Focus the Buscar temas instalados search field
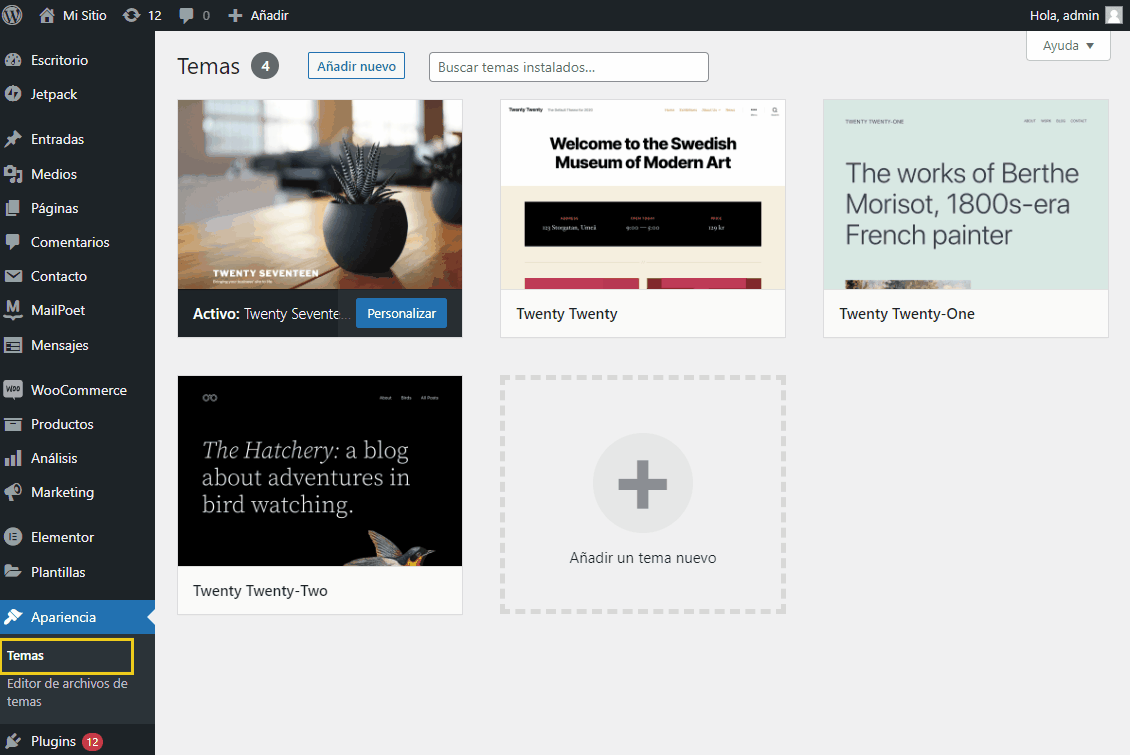 click(569, 67)
